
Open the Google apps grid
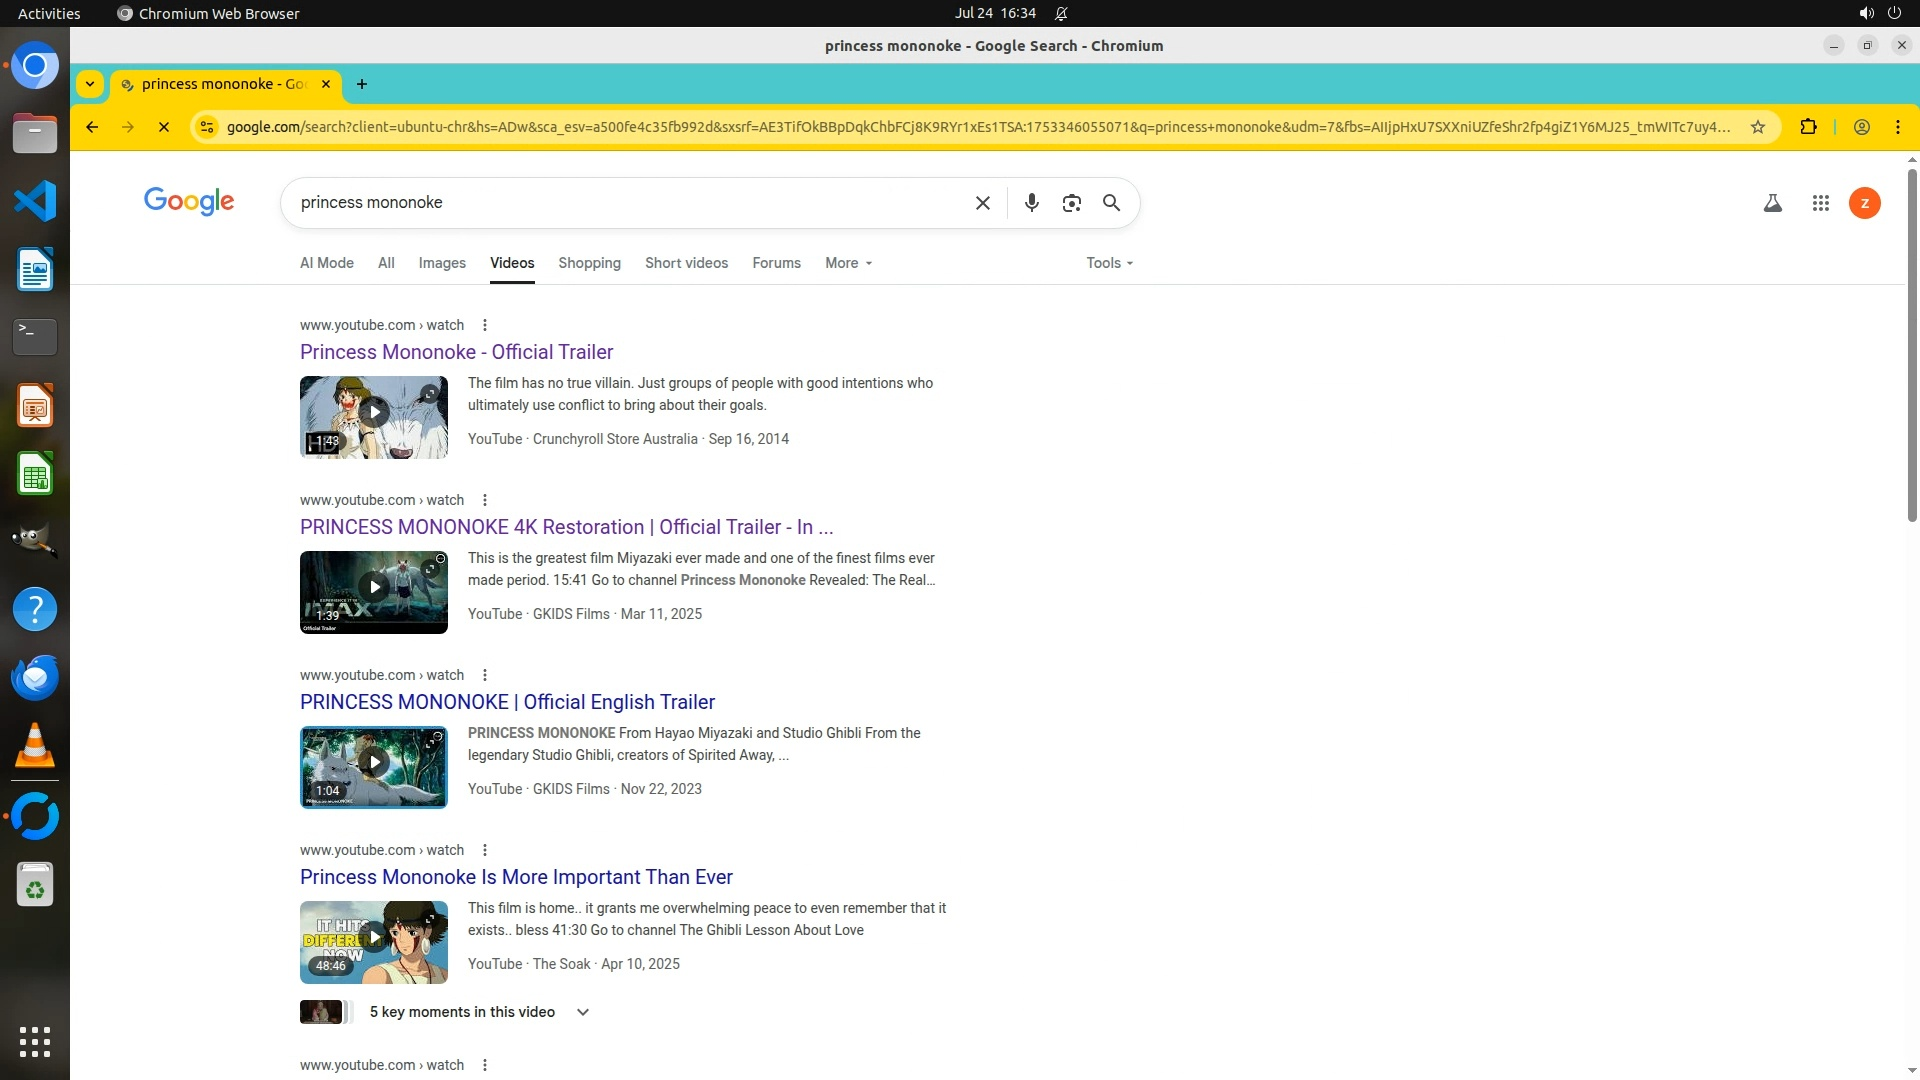tap(1820, 203)
